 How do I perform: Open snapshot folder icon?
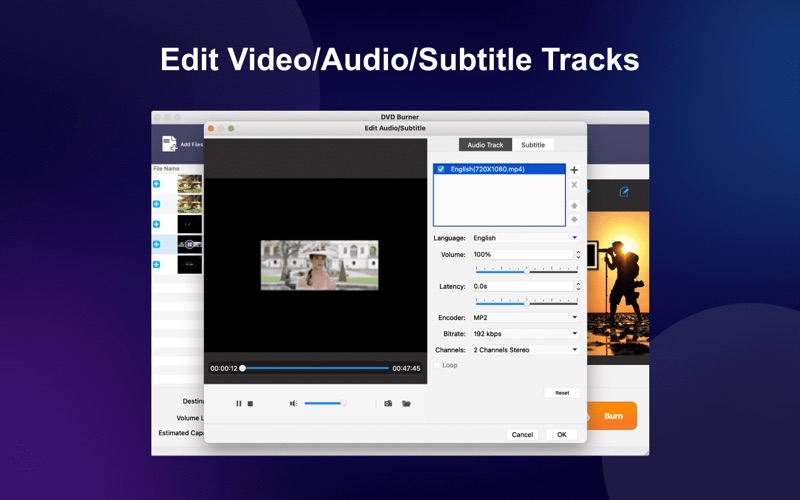(x=406, y=404)
